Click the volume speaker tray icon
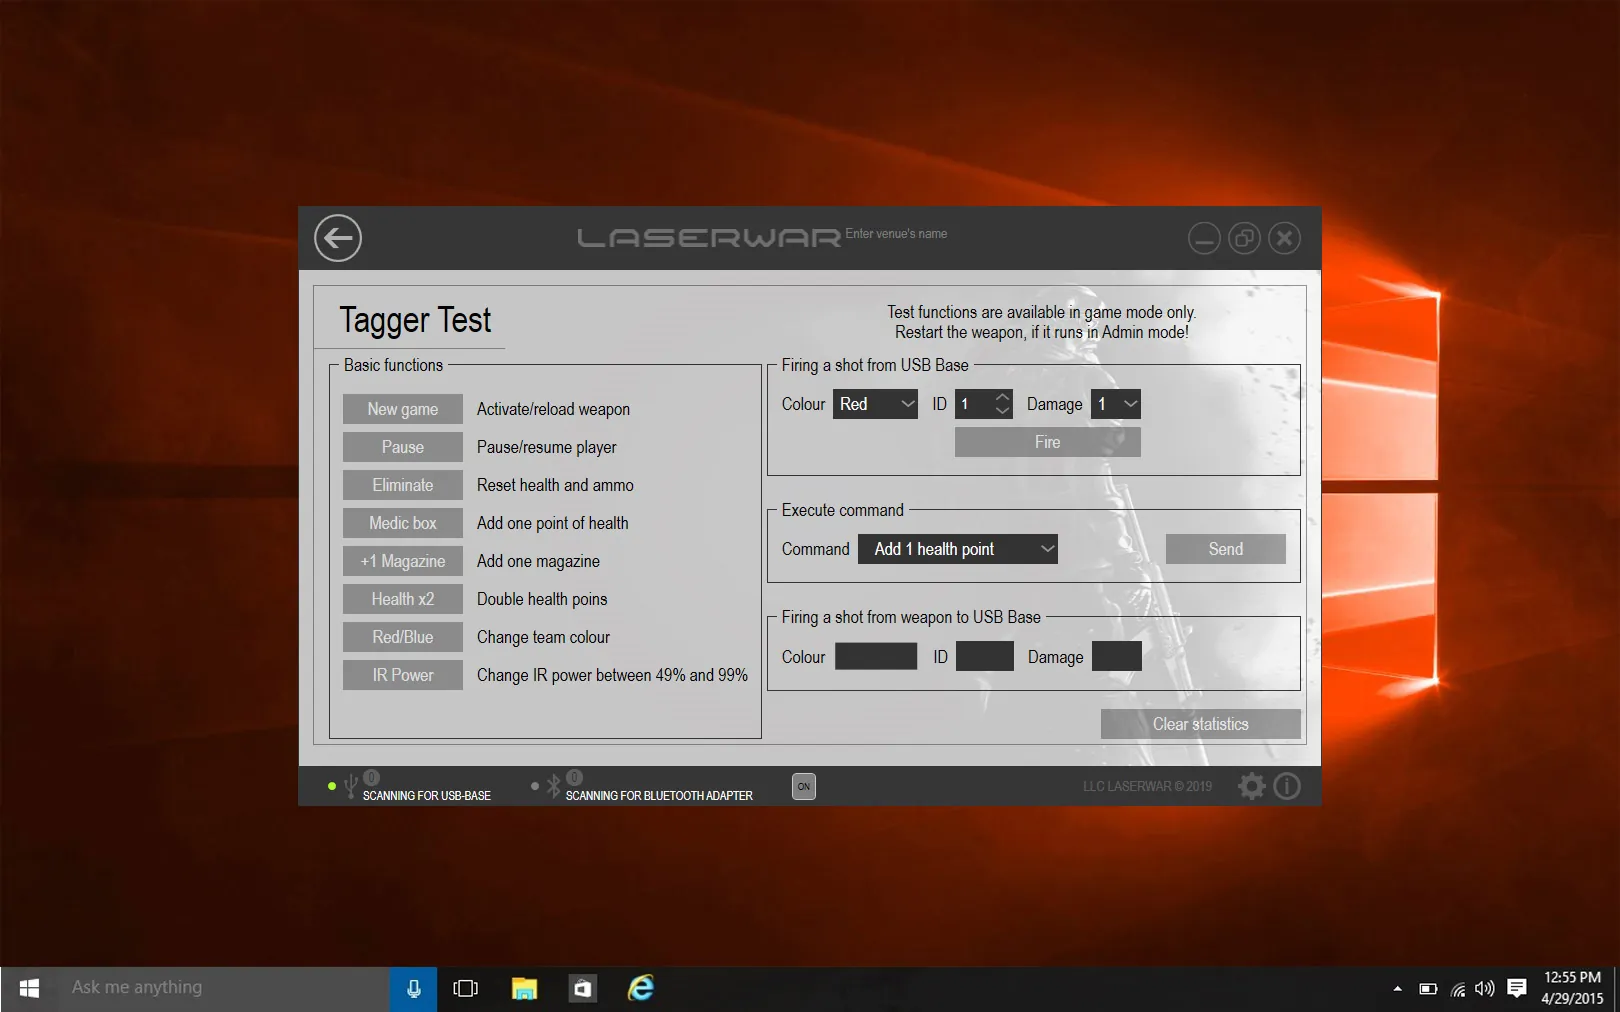1620x1012 pixels. pos(1485,988)
